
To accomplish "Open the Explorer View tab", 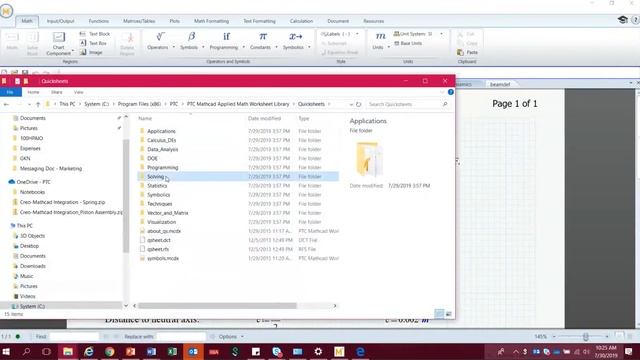I will (x=78, y=92).
